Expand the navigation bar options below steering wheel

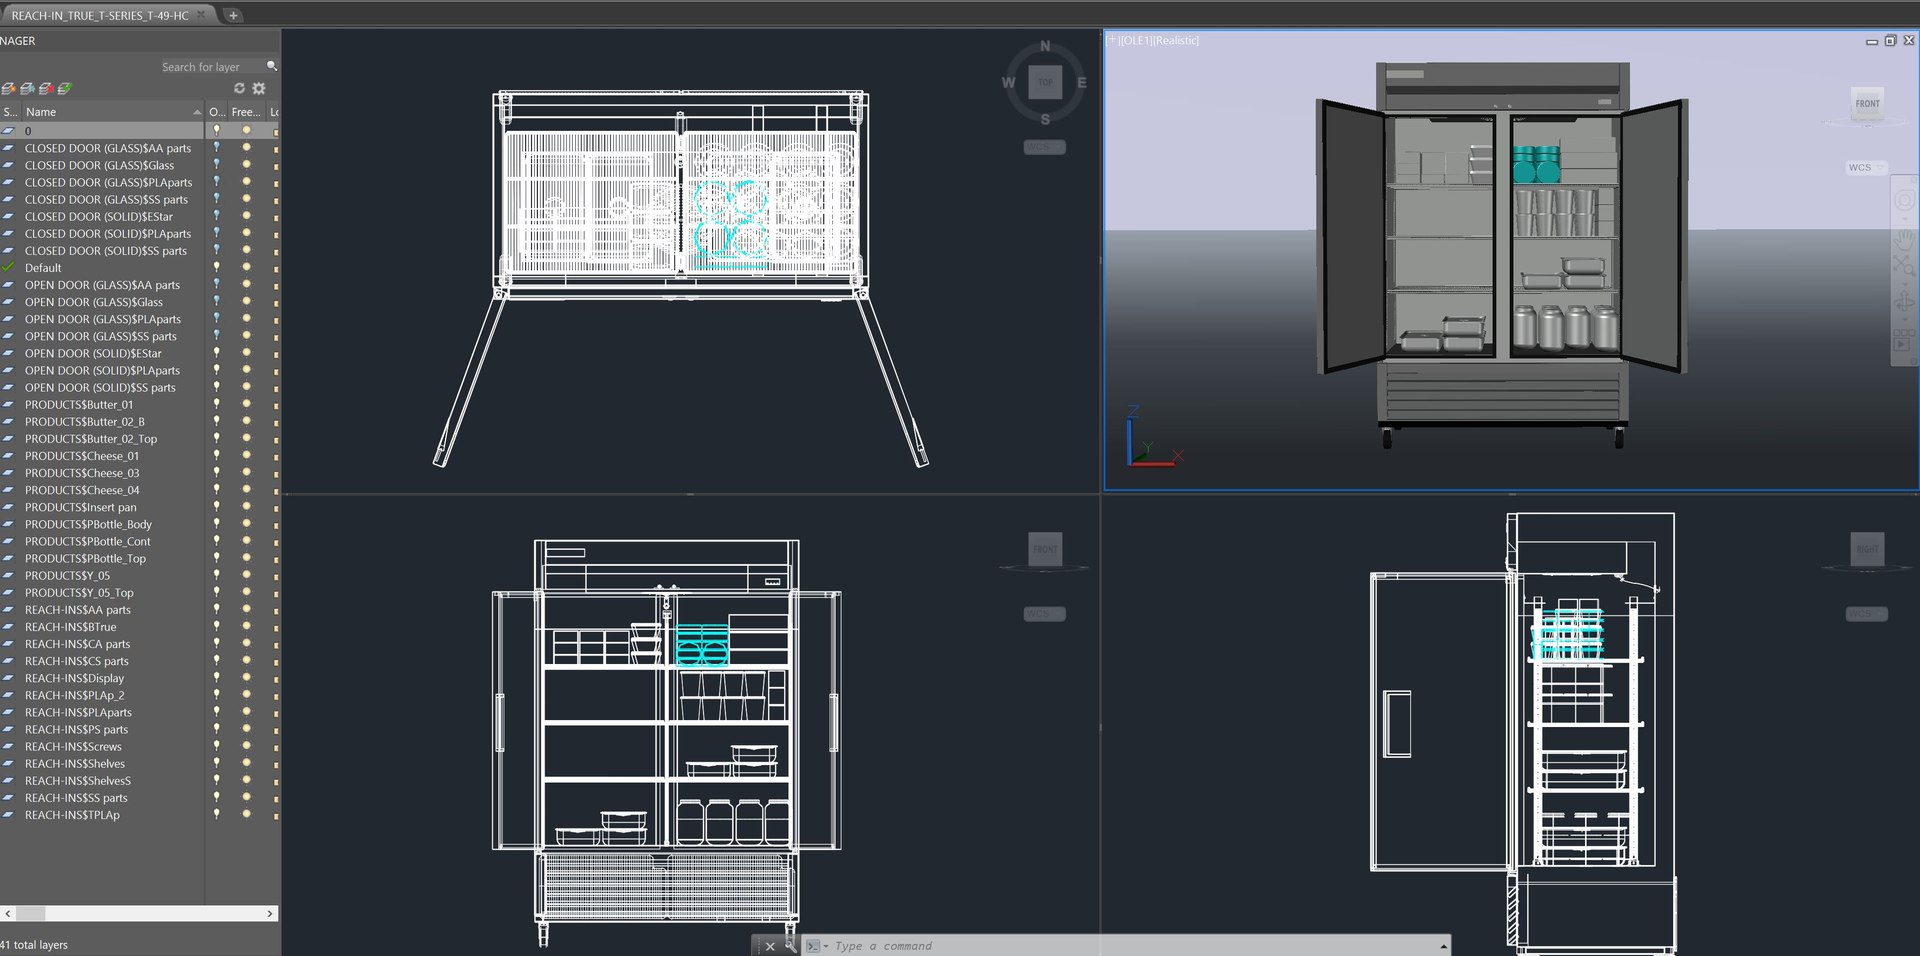click(x=1903, y=219)
